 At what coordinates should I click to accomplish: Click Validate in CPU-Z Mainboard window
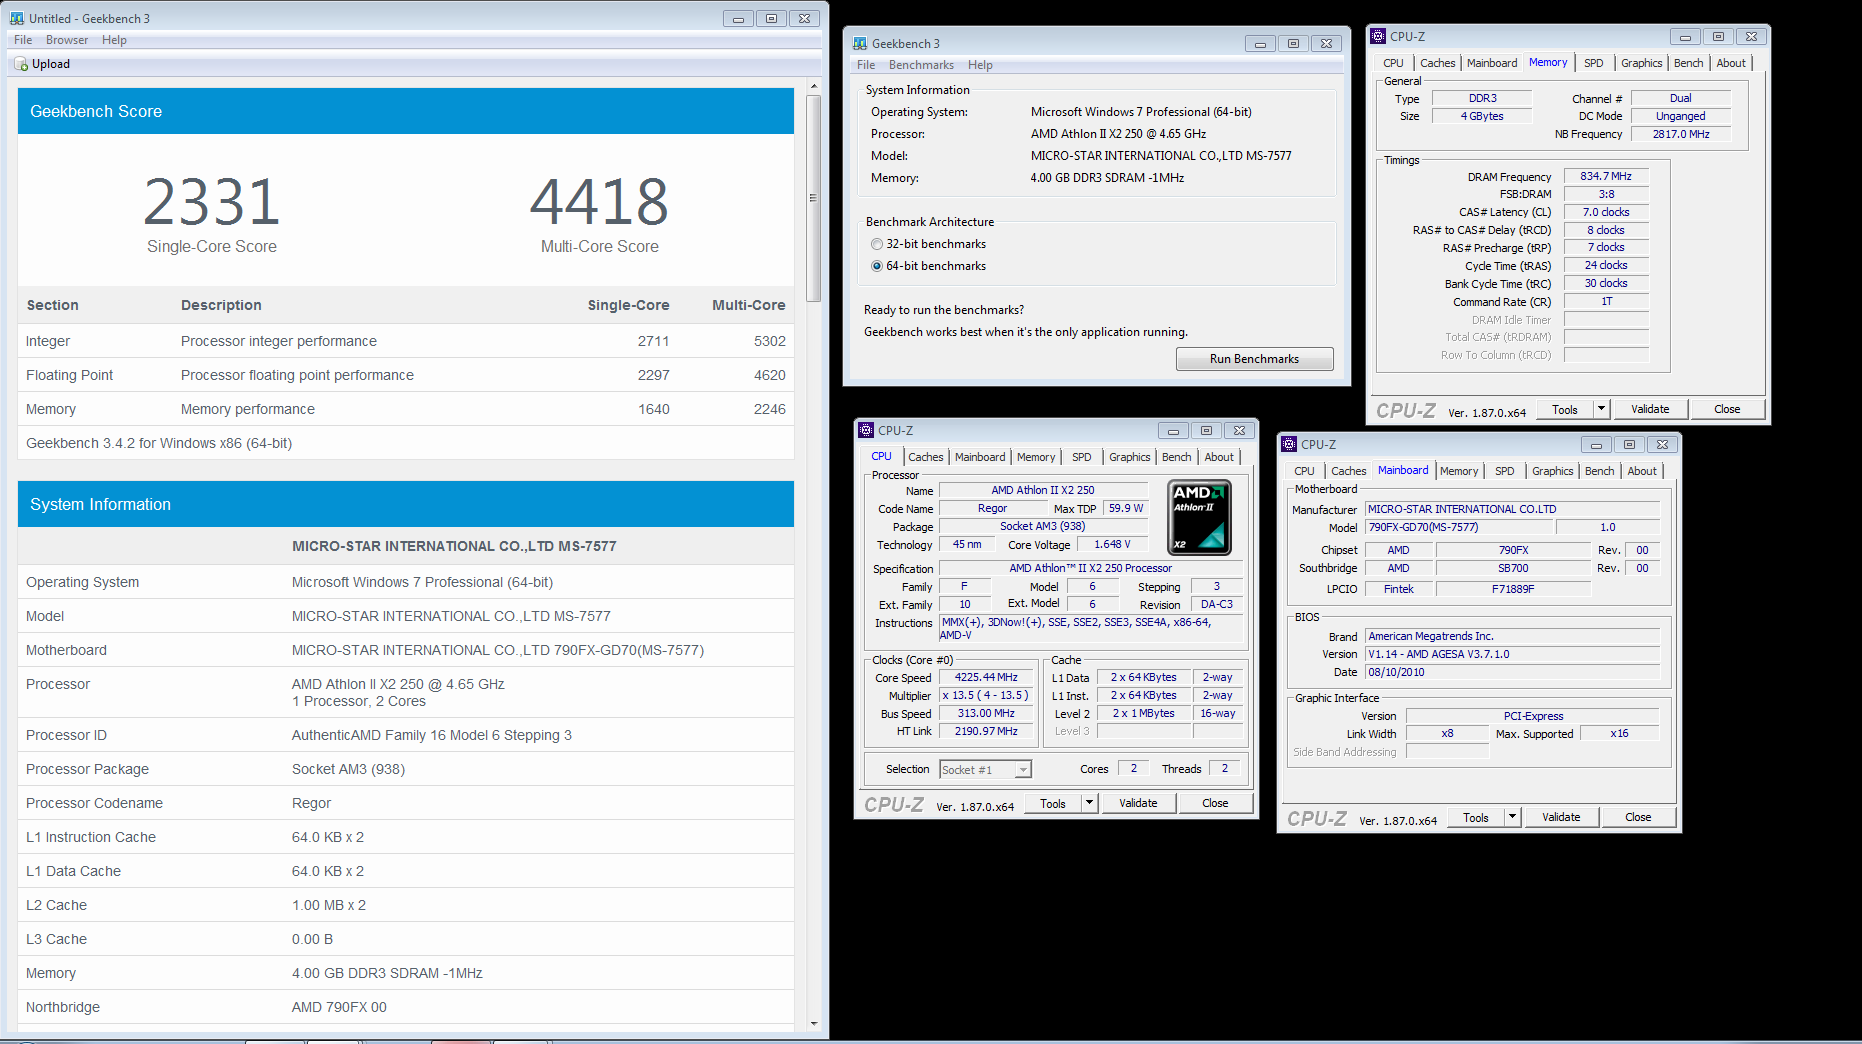coord(1561,817)
